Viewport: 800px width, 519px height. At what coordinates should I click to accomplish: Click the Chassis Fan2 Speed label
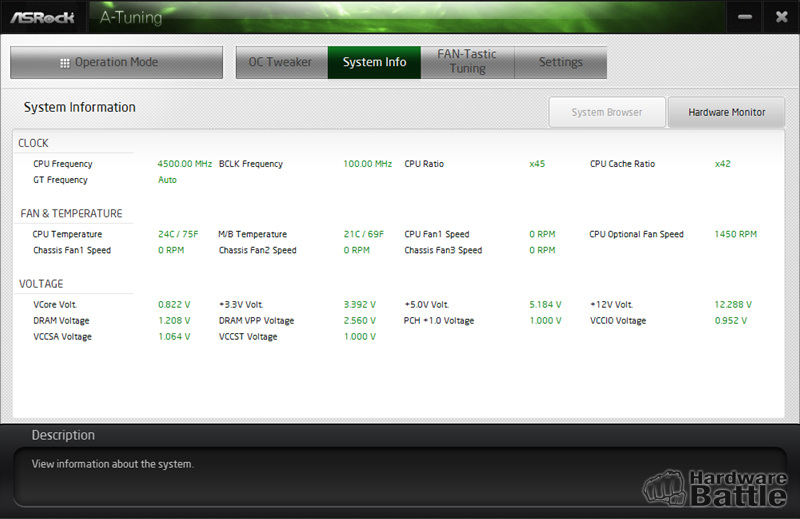(258, 250)
